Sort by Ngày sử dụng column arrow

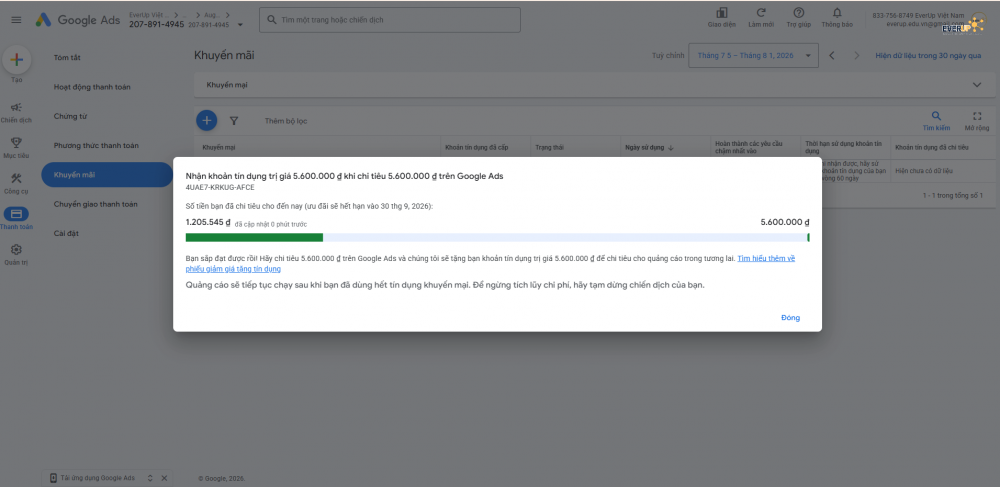point(670,148)
